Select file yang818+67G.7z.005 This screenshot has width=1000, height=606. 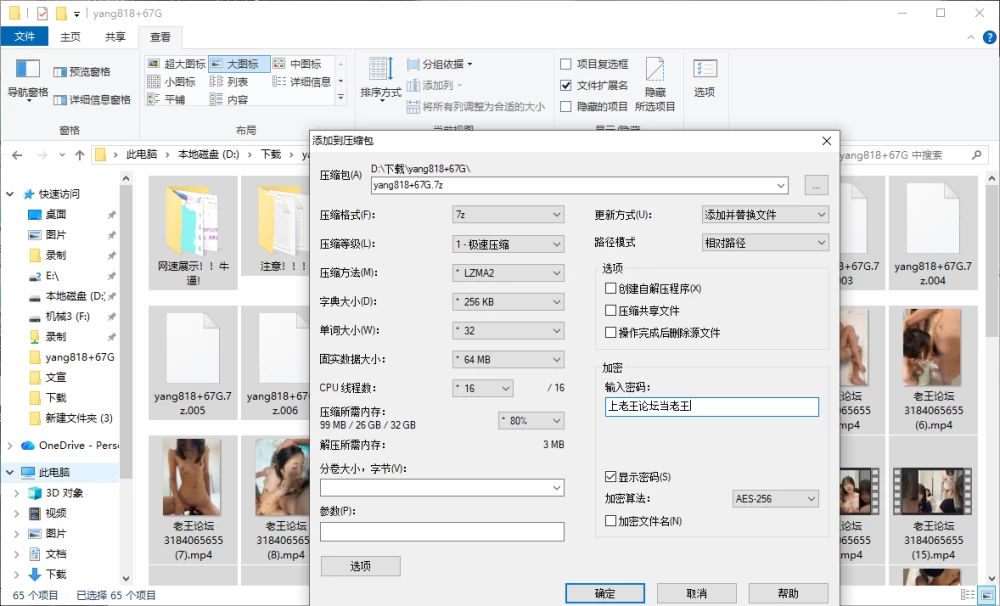click(x=193, y=362)
